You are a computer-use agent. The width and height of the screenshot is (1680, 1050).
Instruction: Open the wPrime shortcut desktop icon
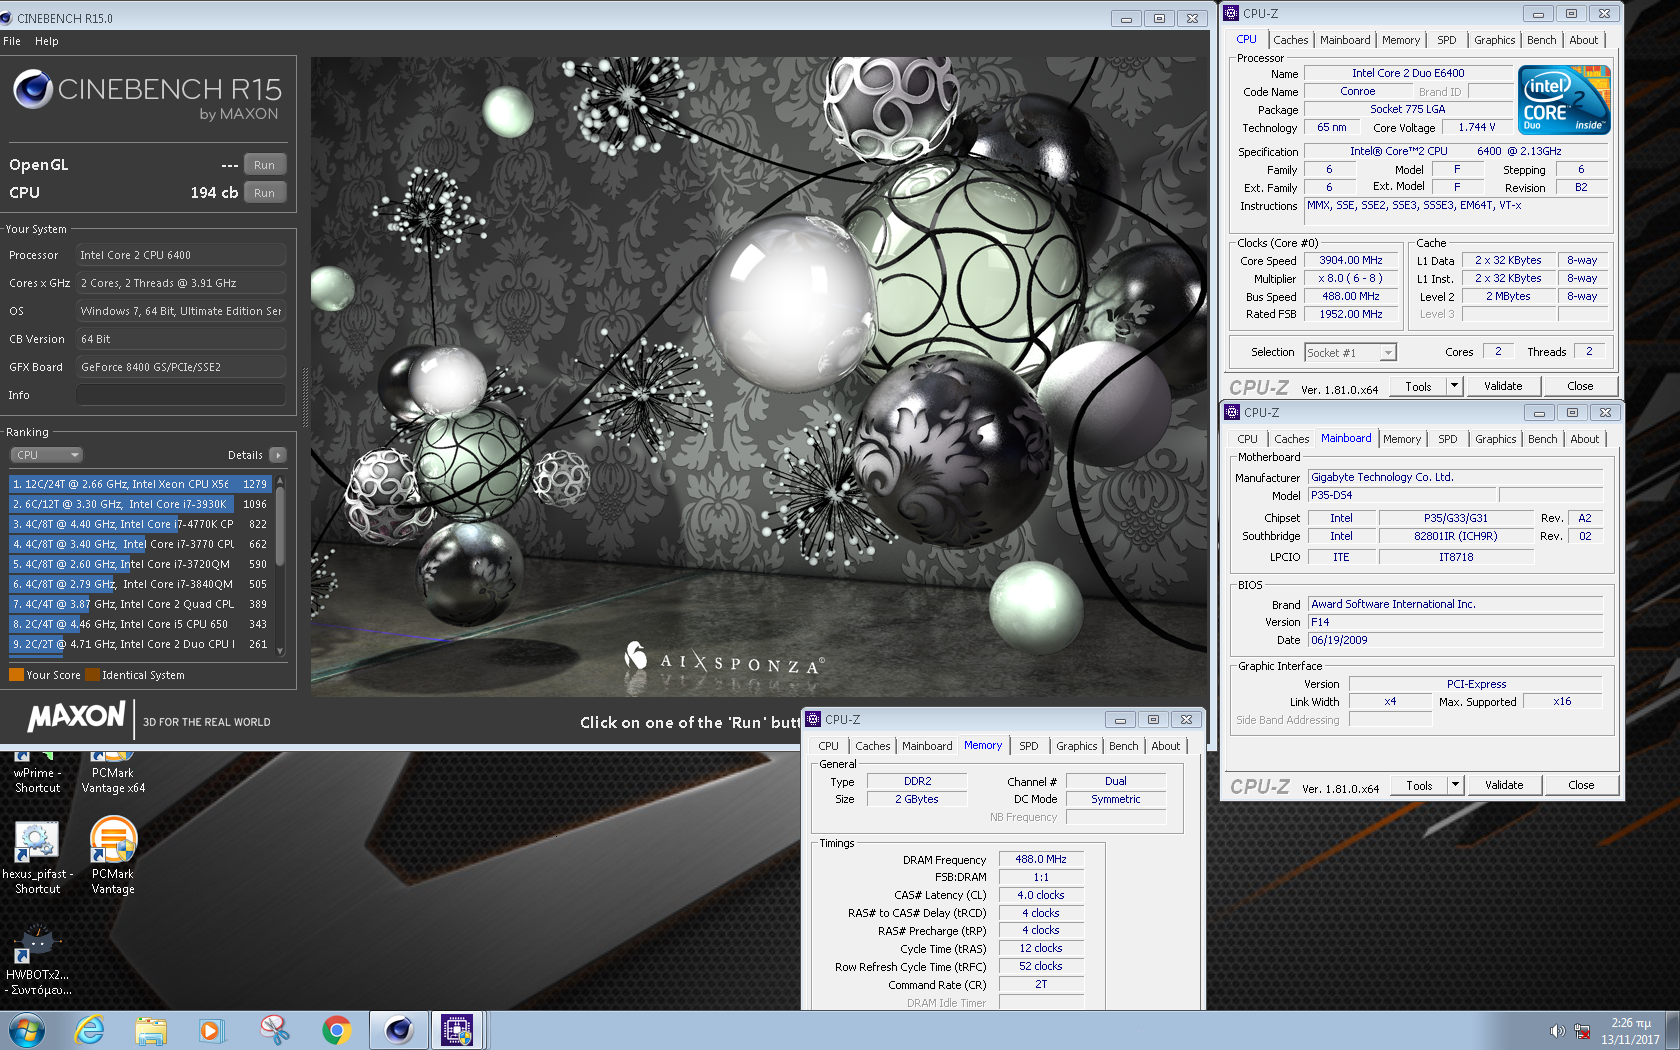(37, 772)
